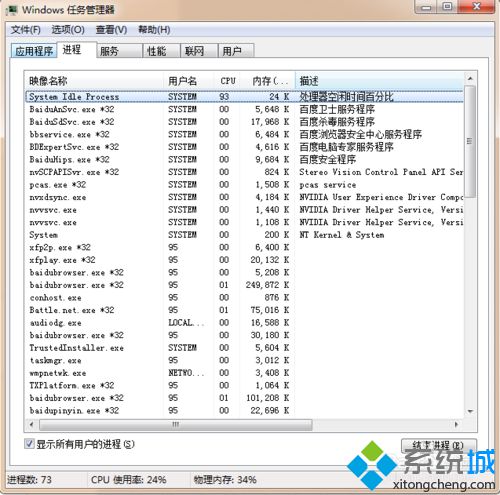Open the 帮助(H) menu
The image size is (500, 495).
(154, 30)
